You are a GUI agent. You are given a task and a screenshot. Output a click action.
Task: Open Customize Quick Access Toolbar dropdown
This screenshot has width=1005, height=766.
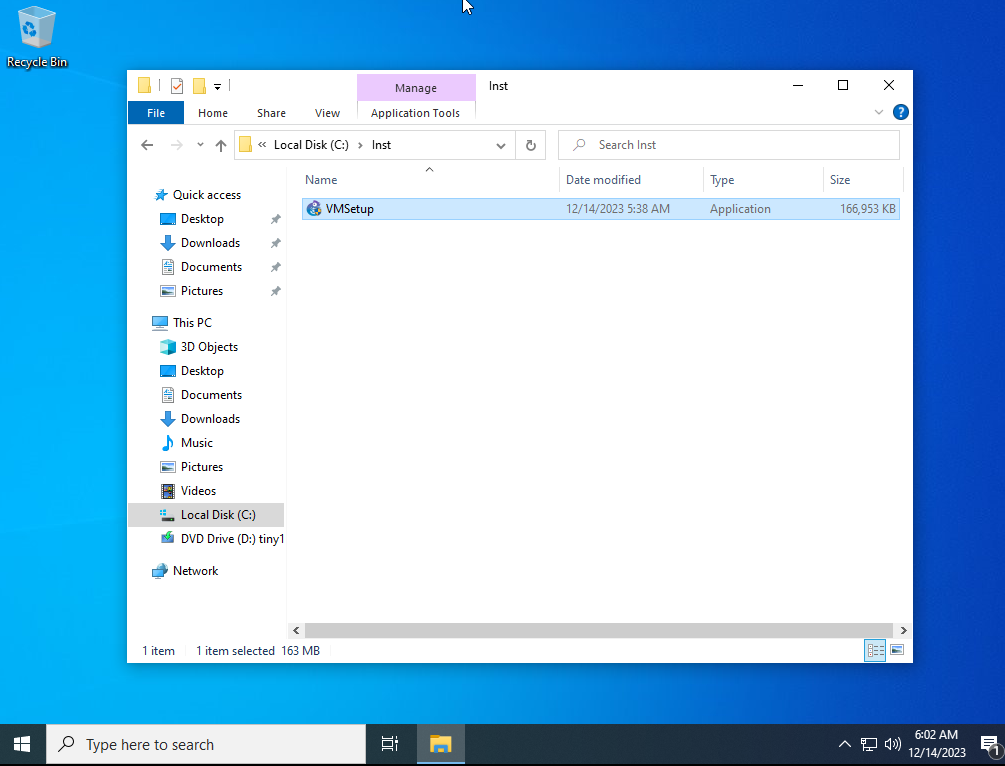(x=217, y=86)
